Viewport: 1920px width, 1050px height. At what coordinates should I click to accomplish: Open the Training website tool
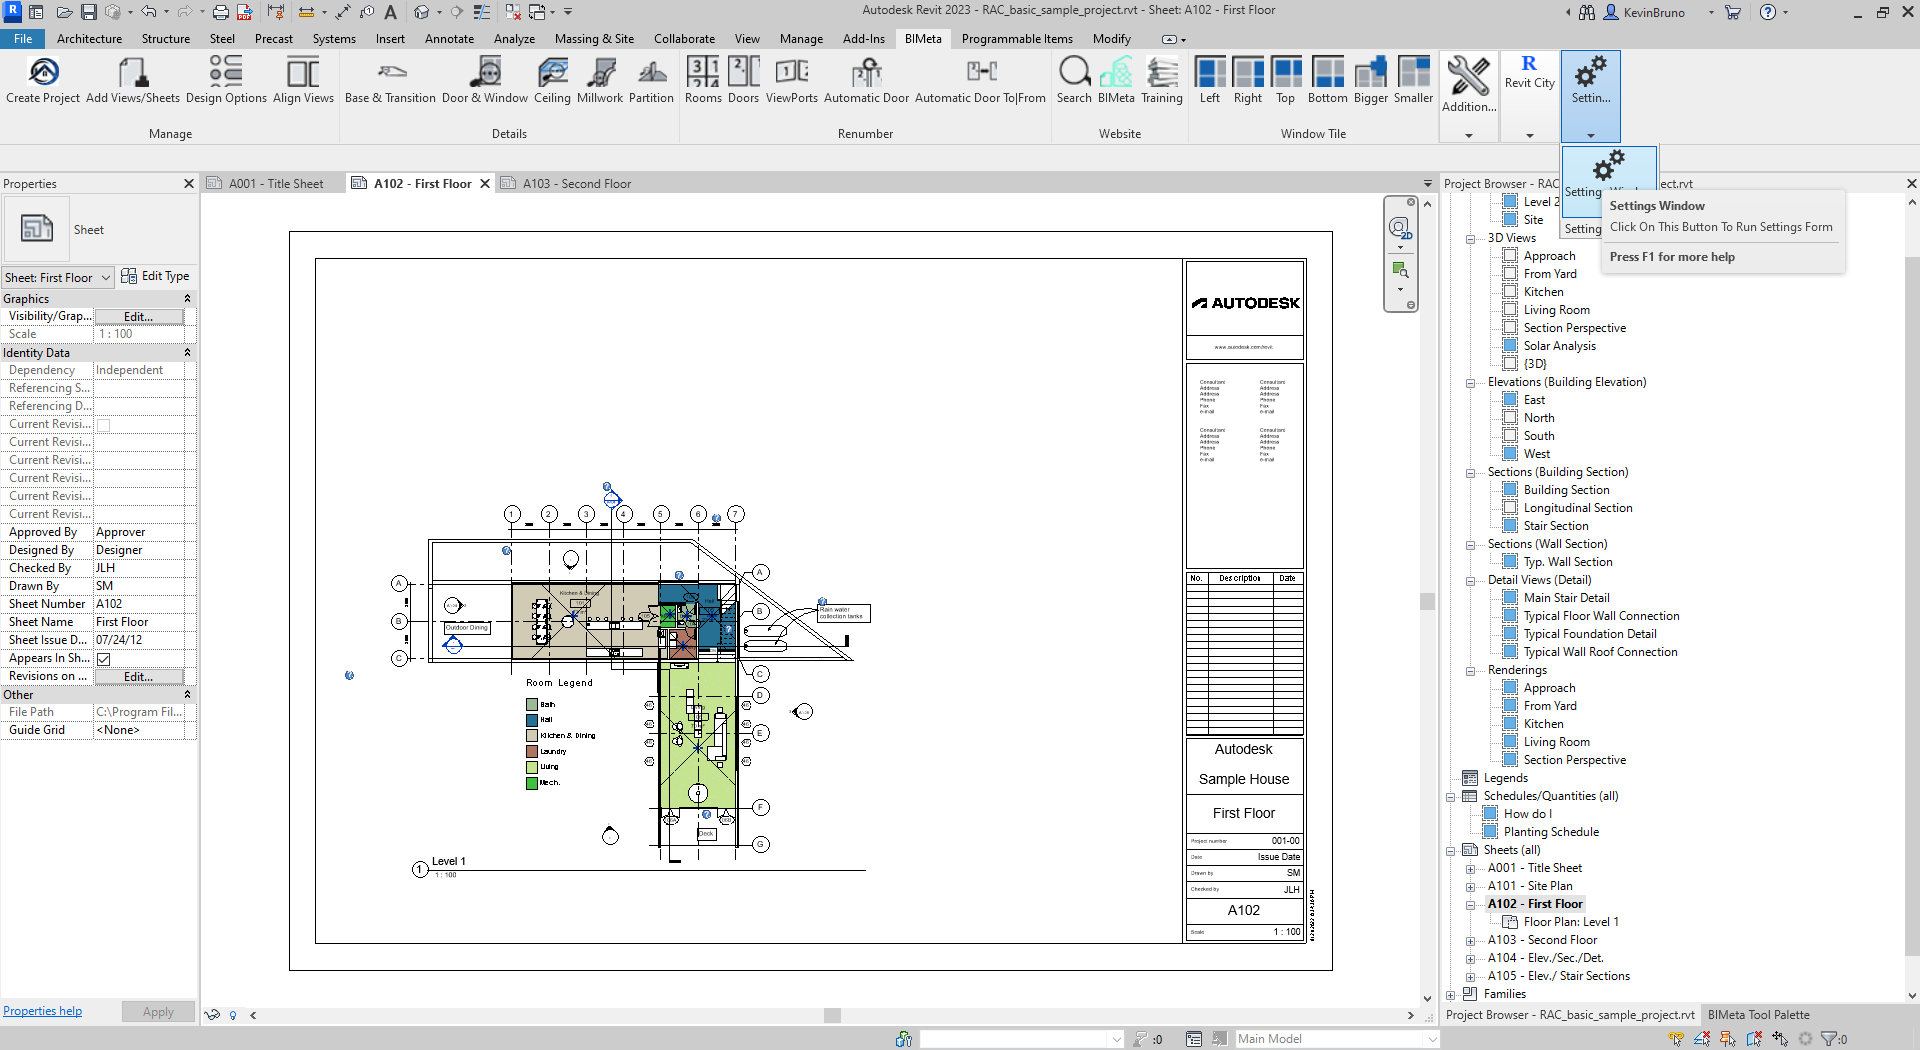1162,80
